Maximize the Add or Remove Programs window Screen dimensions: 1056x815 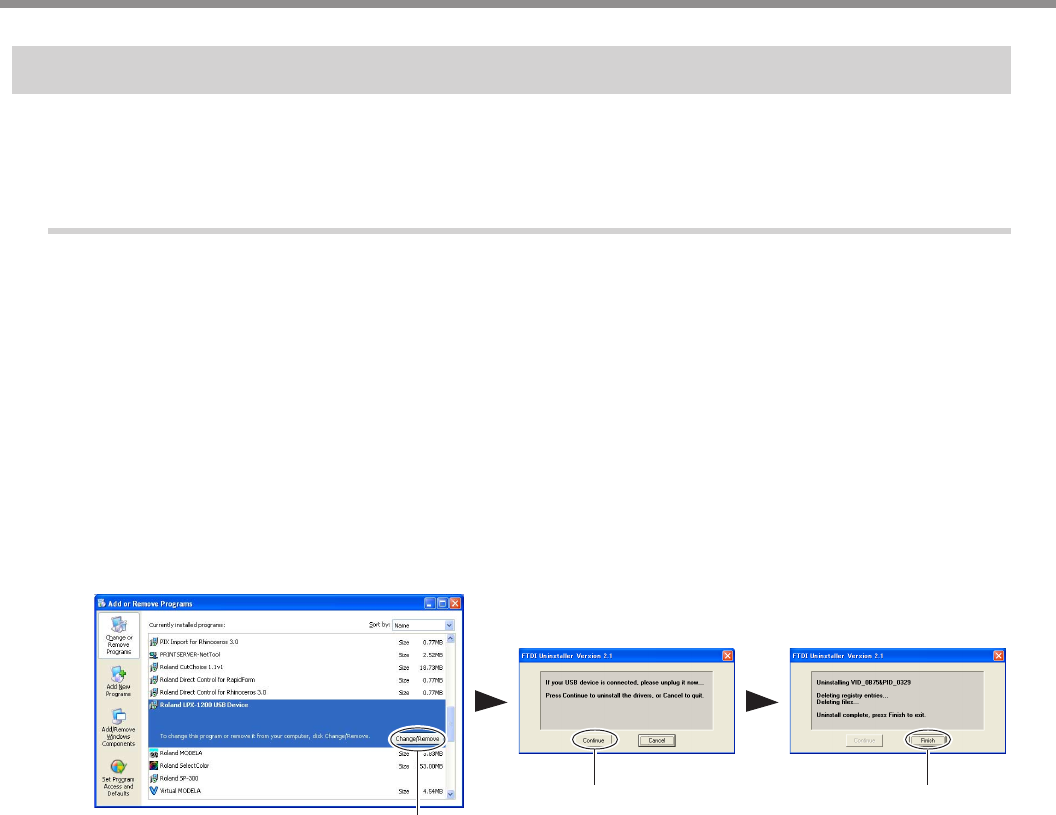pos(442,604)
